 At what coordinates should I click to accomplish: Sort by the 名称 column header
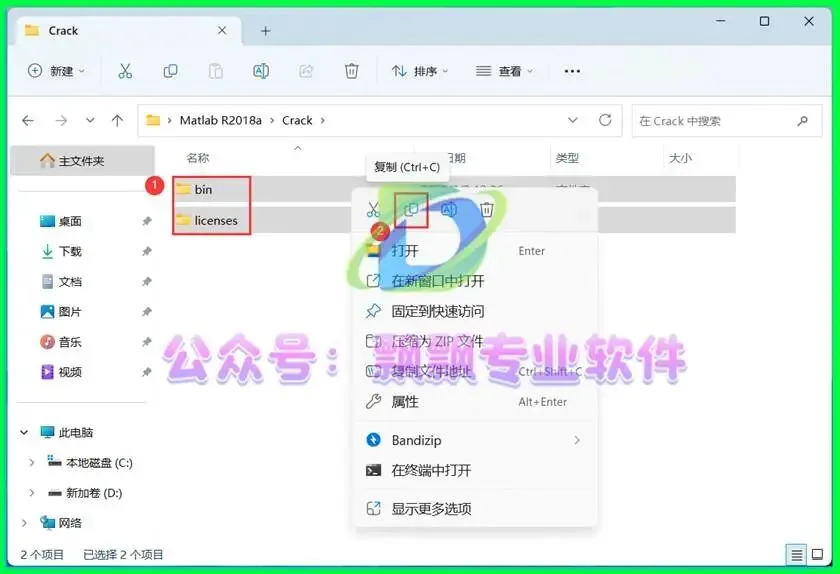(198, 158)
